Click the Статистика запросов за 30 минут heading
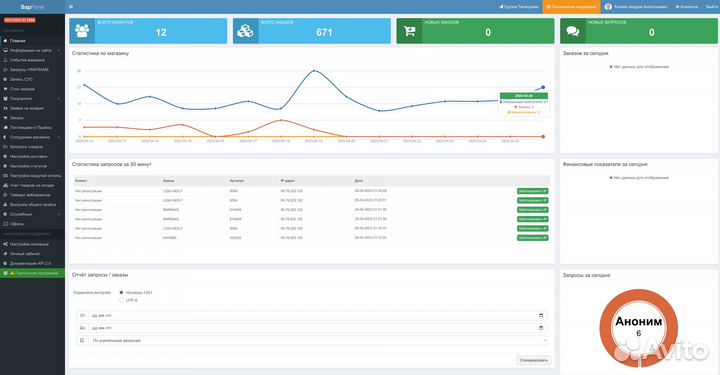The height and width of the screenshot is (375, 720). 112,164
